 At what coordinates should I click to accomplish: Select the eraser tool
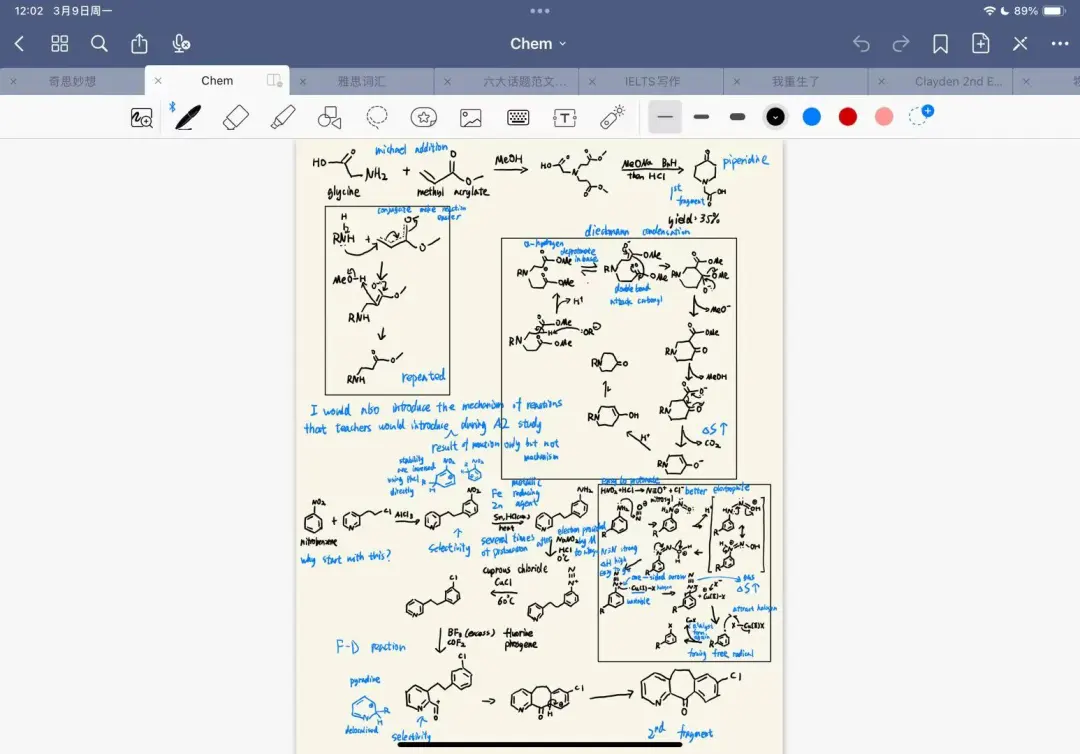[x=235, y=117]
